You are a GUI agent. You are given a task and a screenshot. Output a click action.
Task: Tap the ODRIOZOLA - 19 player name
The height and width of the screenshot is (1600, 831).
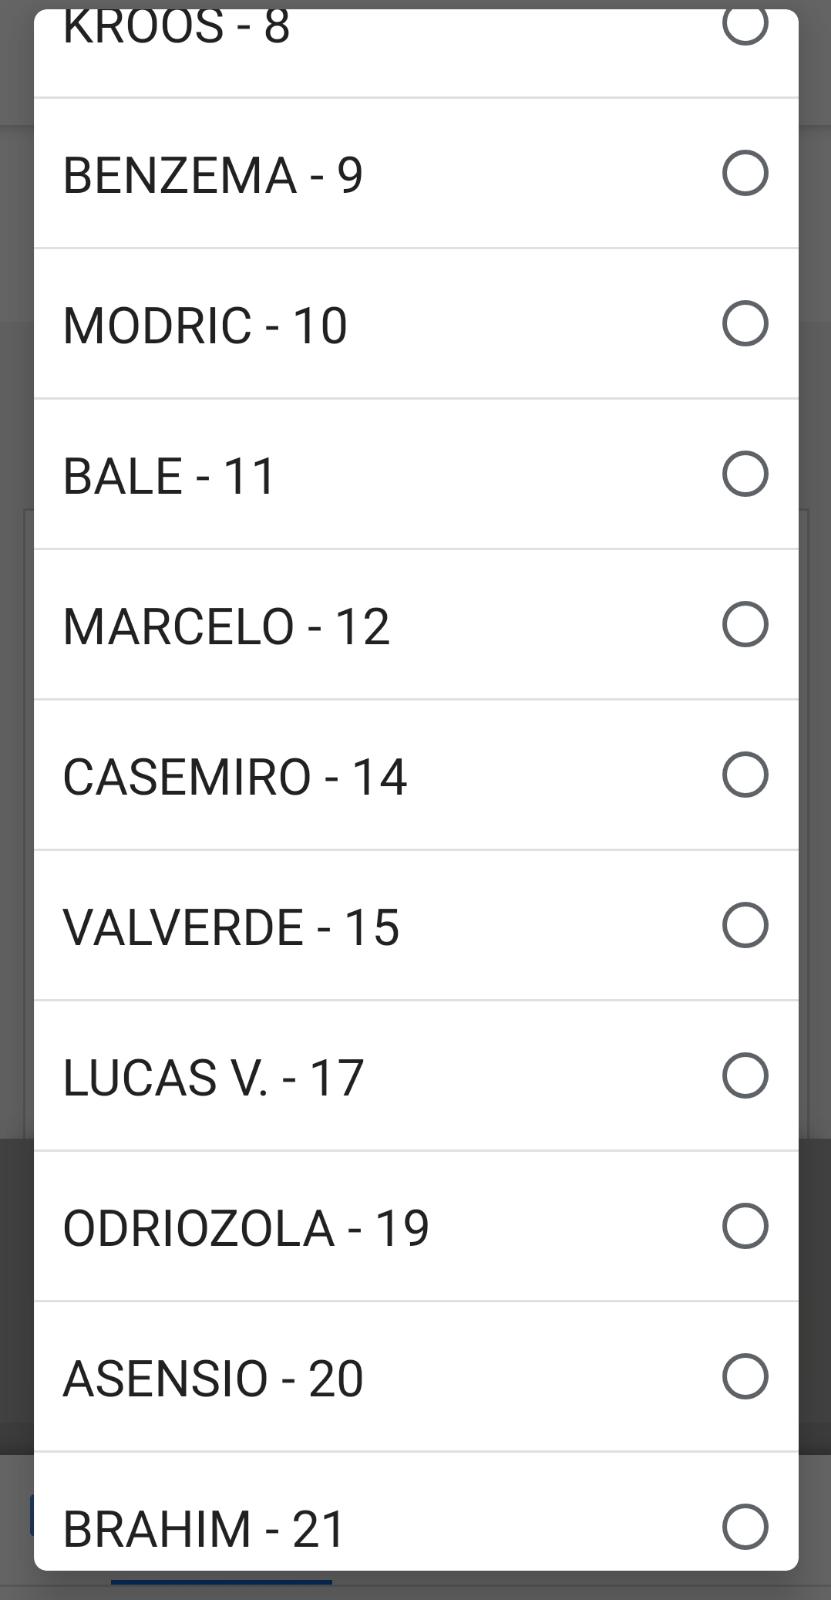[246, 1228]
